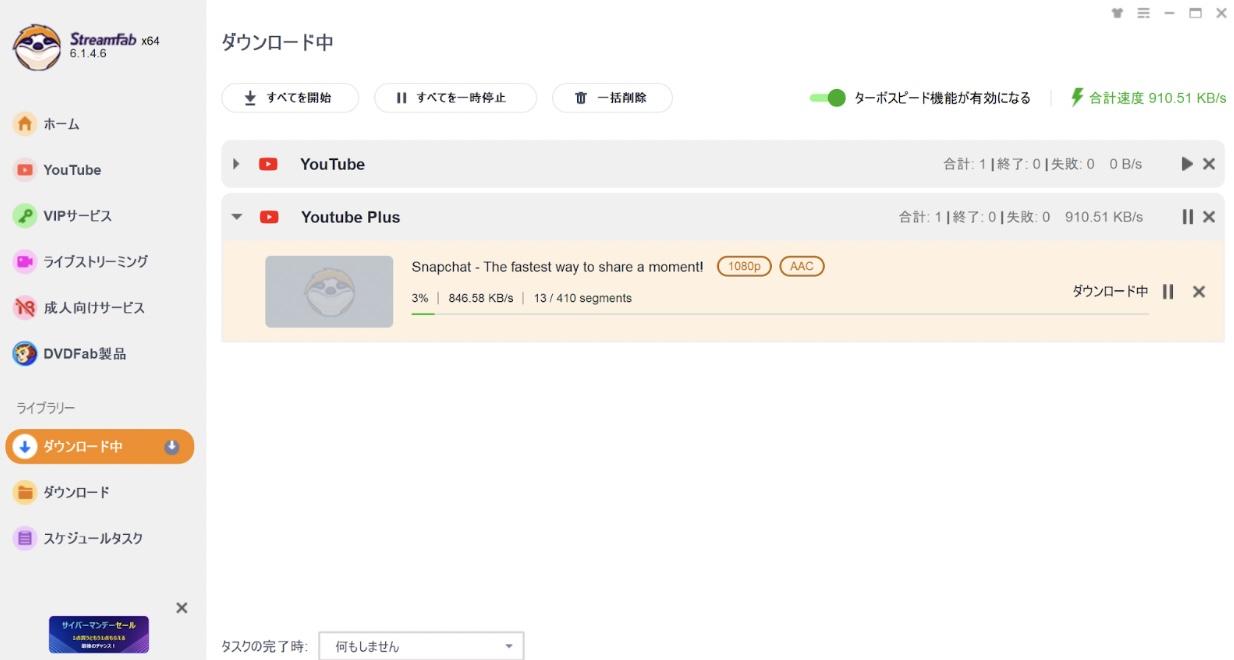The width and height of the screenshot is (1234, 660).
Task: Pause the Snapchat video download
Action: click(x=1168, y=291)
